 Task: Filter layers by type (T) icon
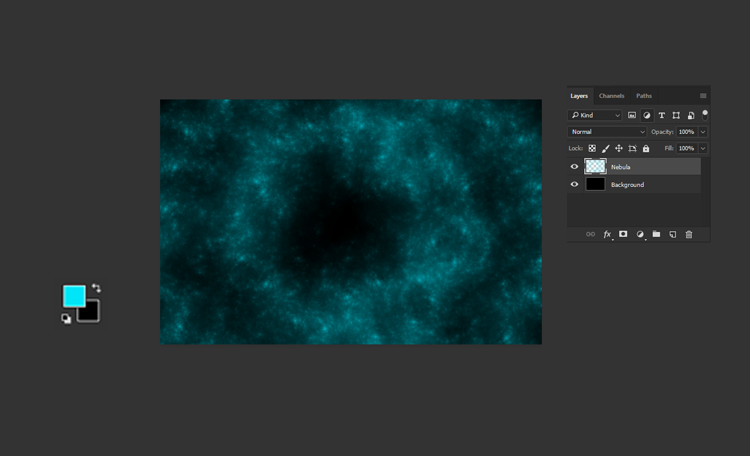click(x=661, y=116)
